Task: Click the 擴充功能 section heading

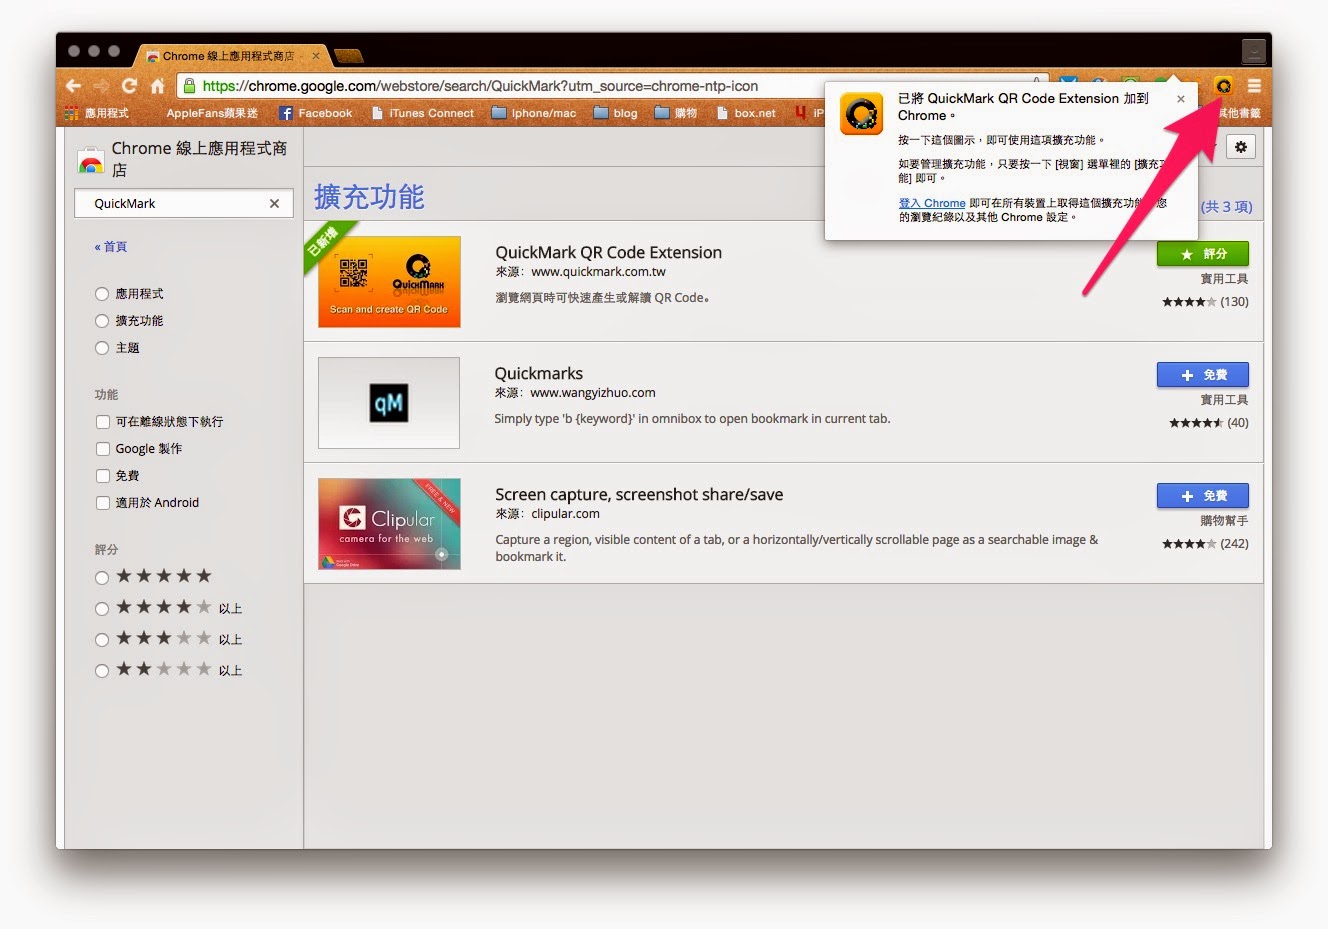Action: click(x=369, y=197)
